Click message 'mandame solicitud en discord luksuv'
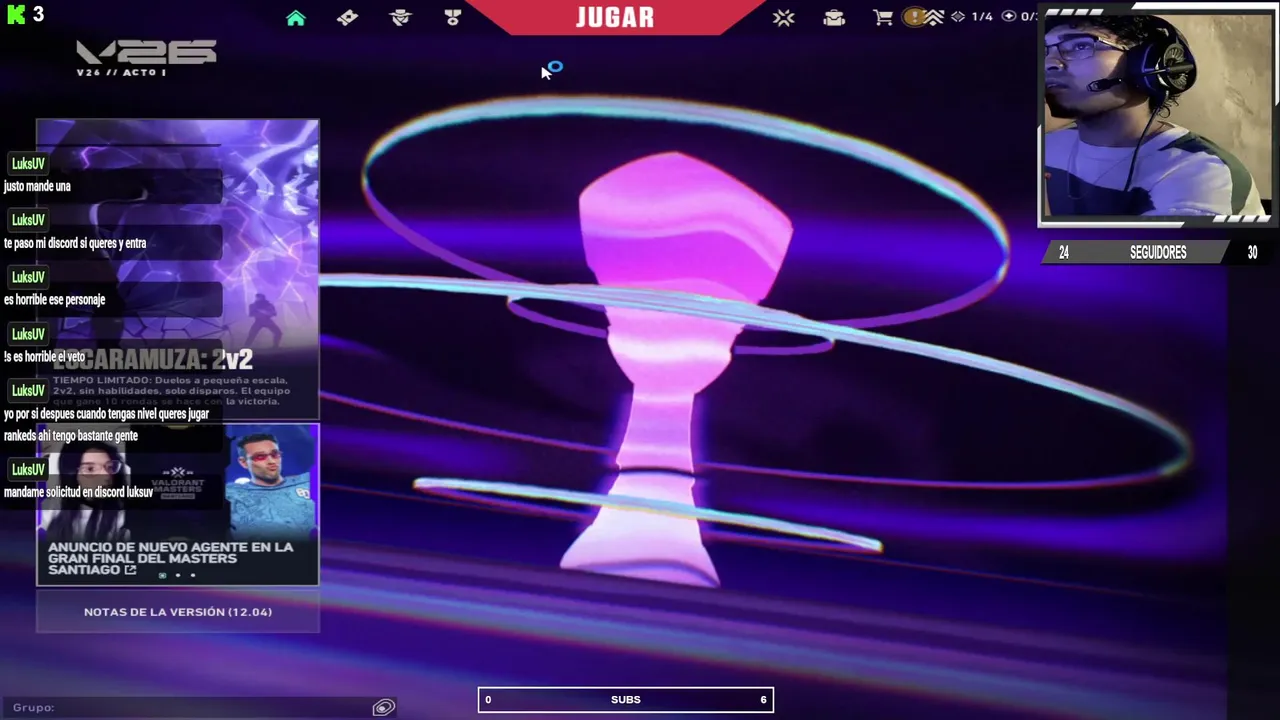 pyautogui.click(x=78, y=492)
